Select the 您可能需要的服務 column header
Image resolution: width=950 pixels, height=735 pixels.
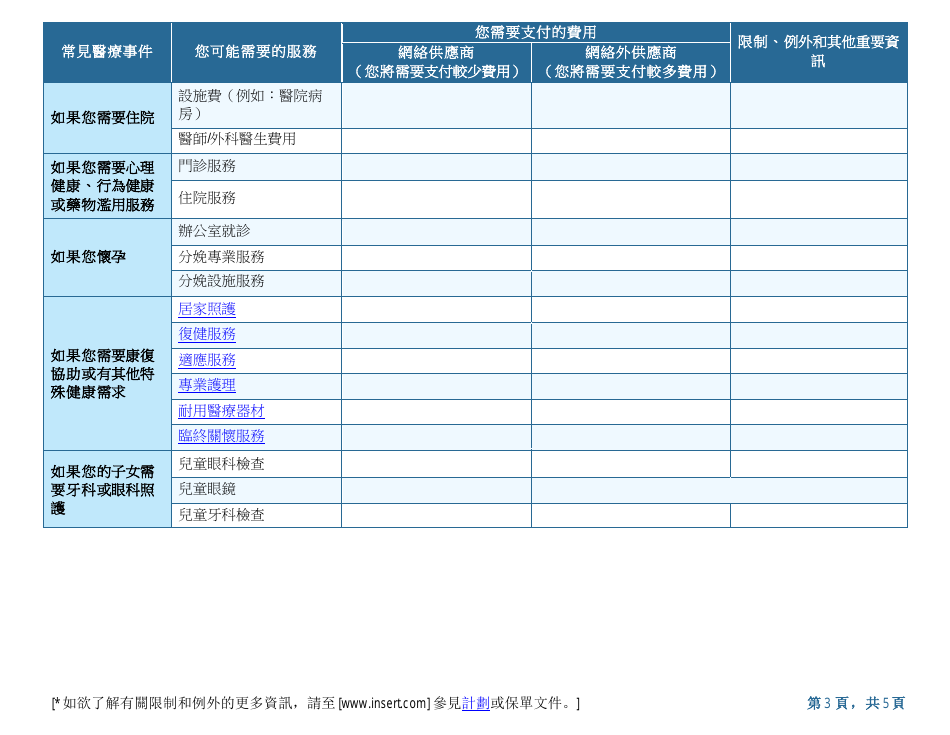[x=257, y=50]
